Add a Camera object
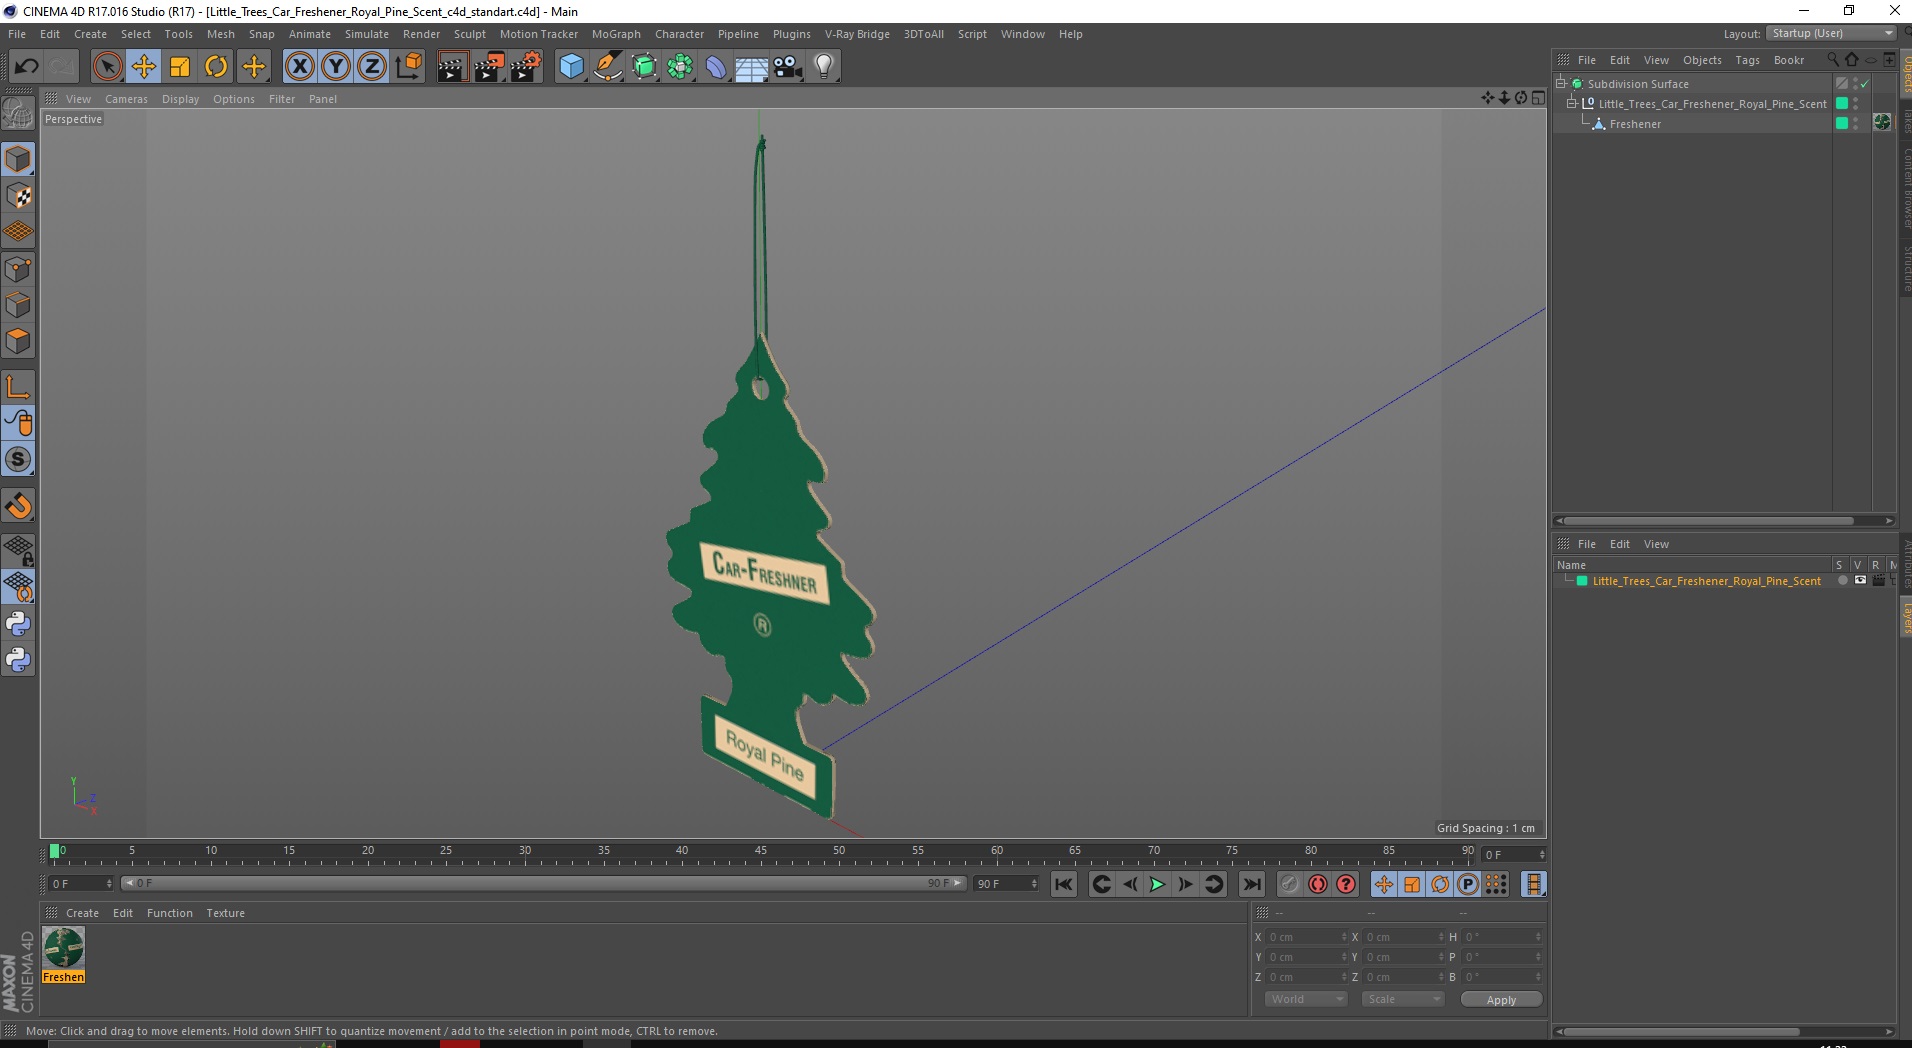The height and width of the screenshot is (1048, 1912). (x=788, y=67)
